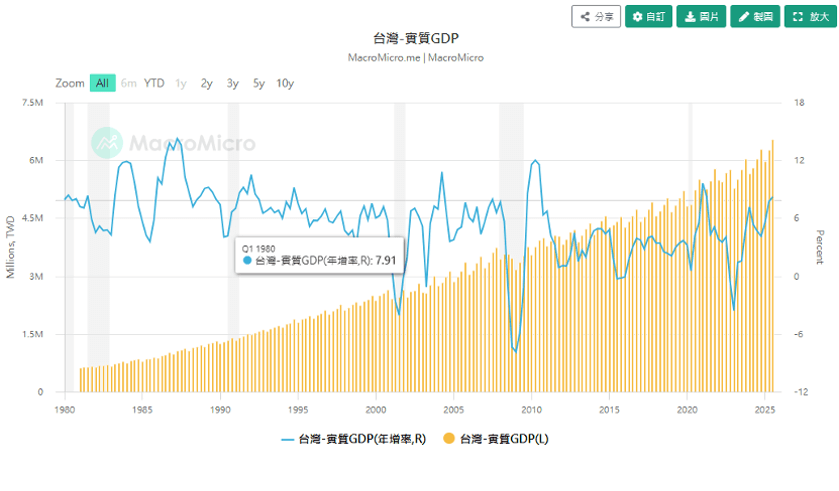Click the orange GDP legend color dot

[x=449, y=438]
